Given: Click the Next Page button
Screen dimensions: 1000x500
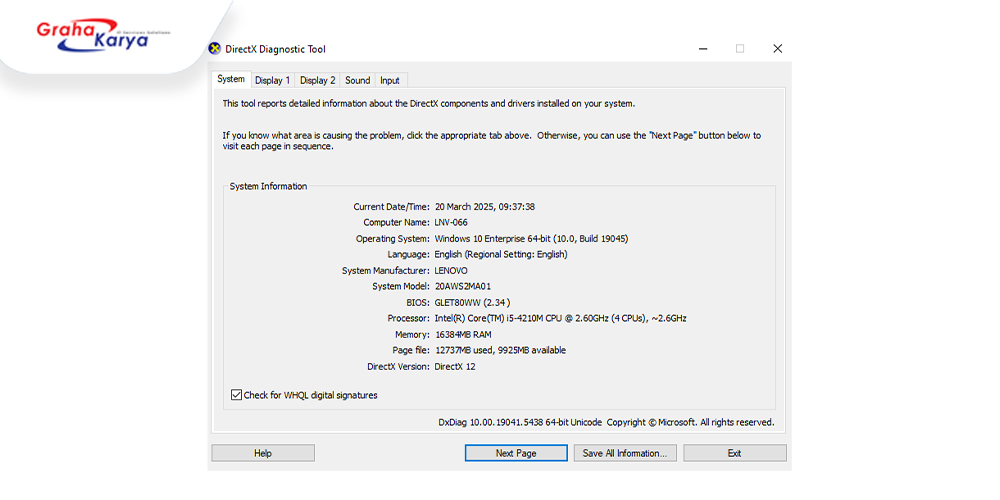Looking at the screenshot, I should (x=516, y=453).
